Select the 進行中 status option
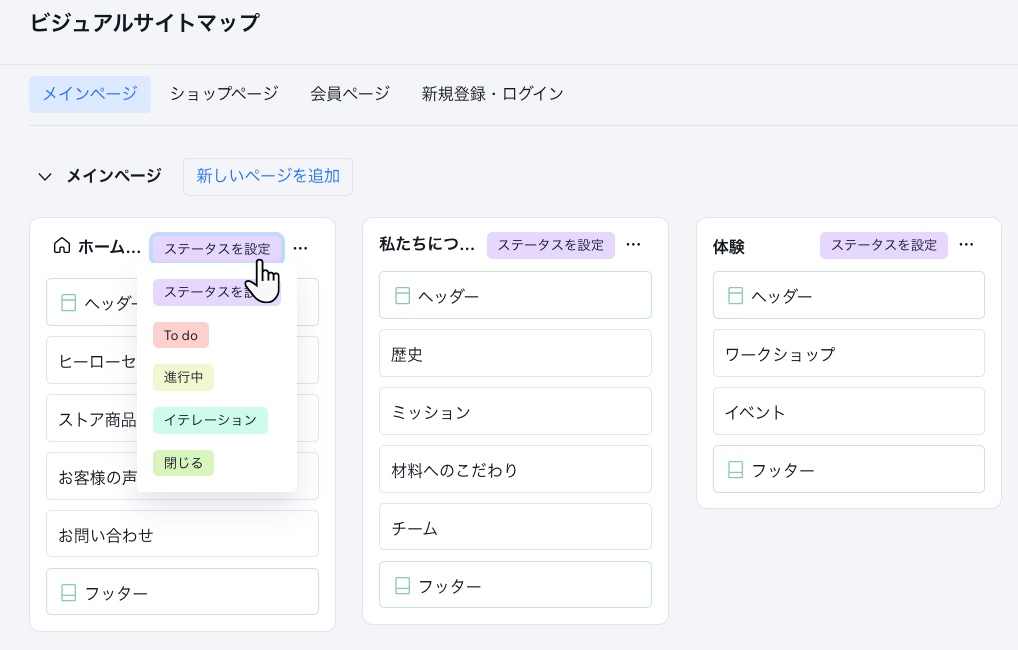 (x=183, y=377)
